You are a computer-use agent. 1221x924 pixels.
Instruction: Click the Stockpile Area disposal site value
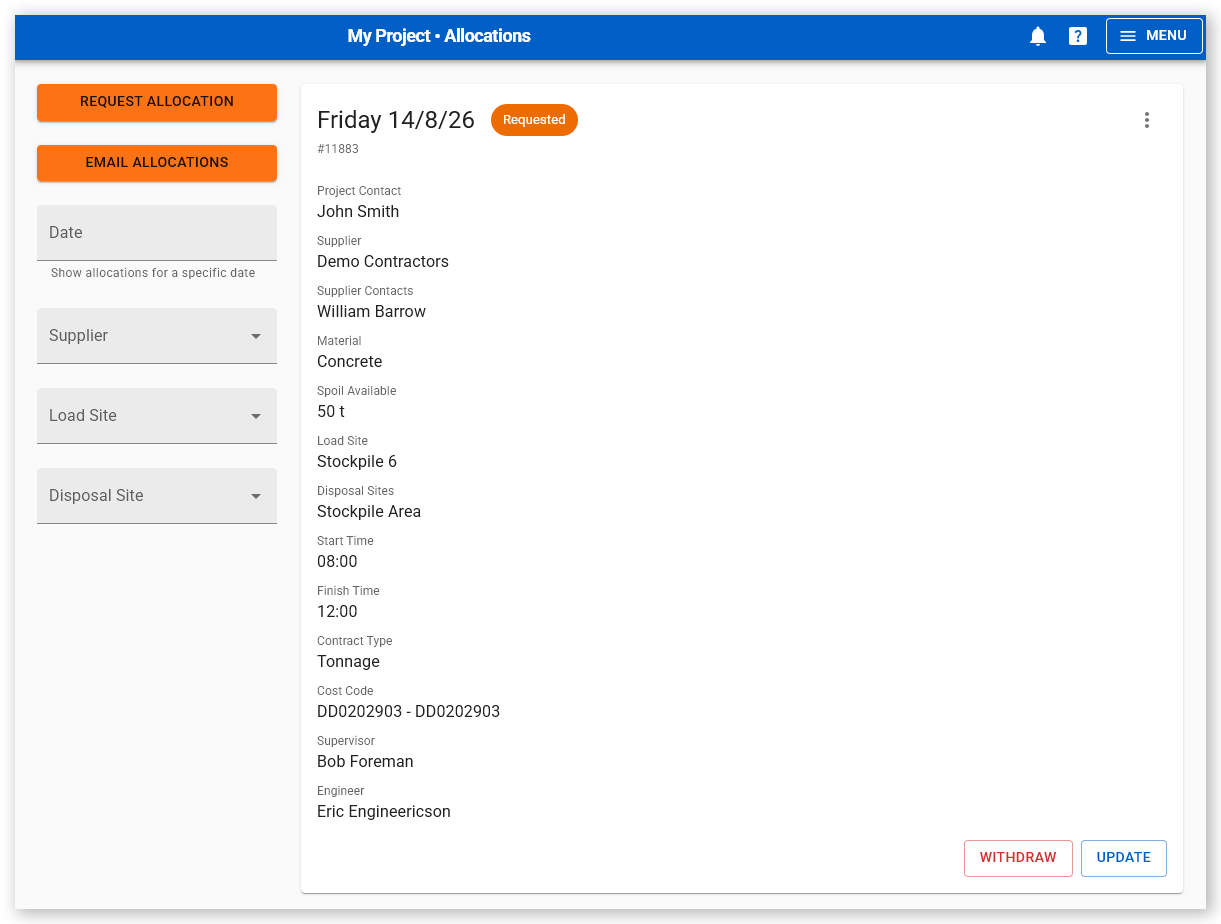[369, 512]
